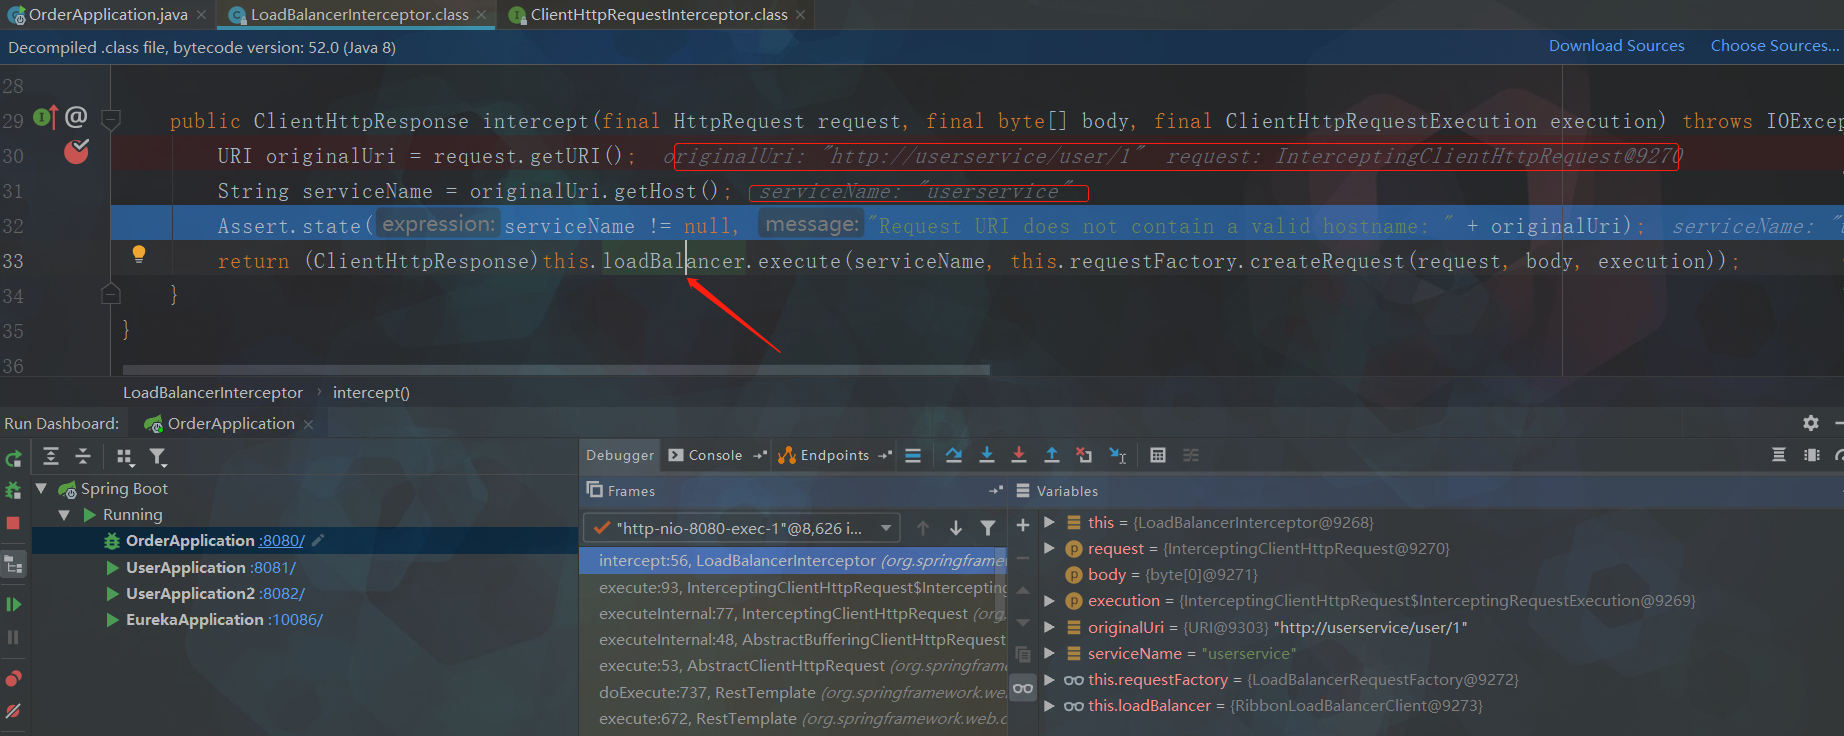Screen dimensions: 1844x736
Task: Click the Drop Frame icon
Action: (1084, 455)
